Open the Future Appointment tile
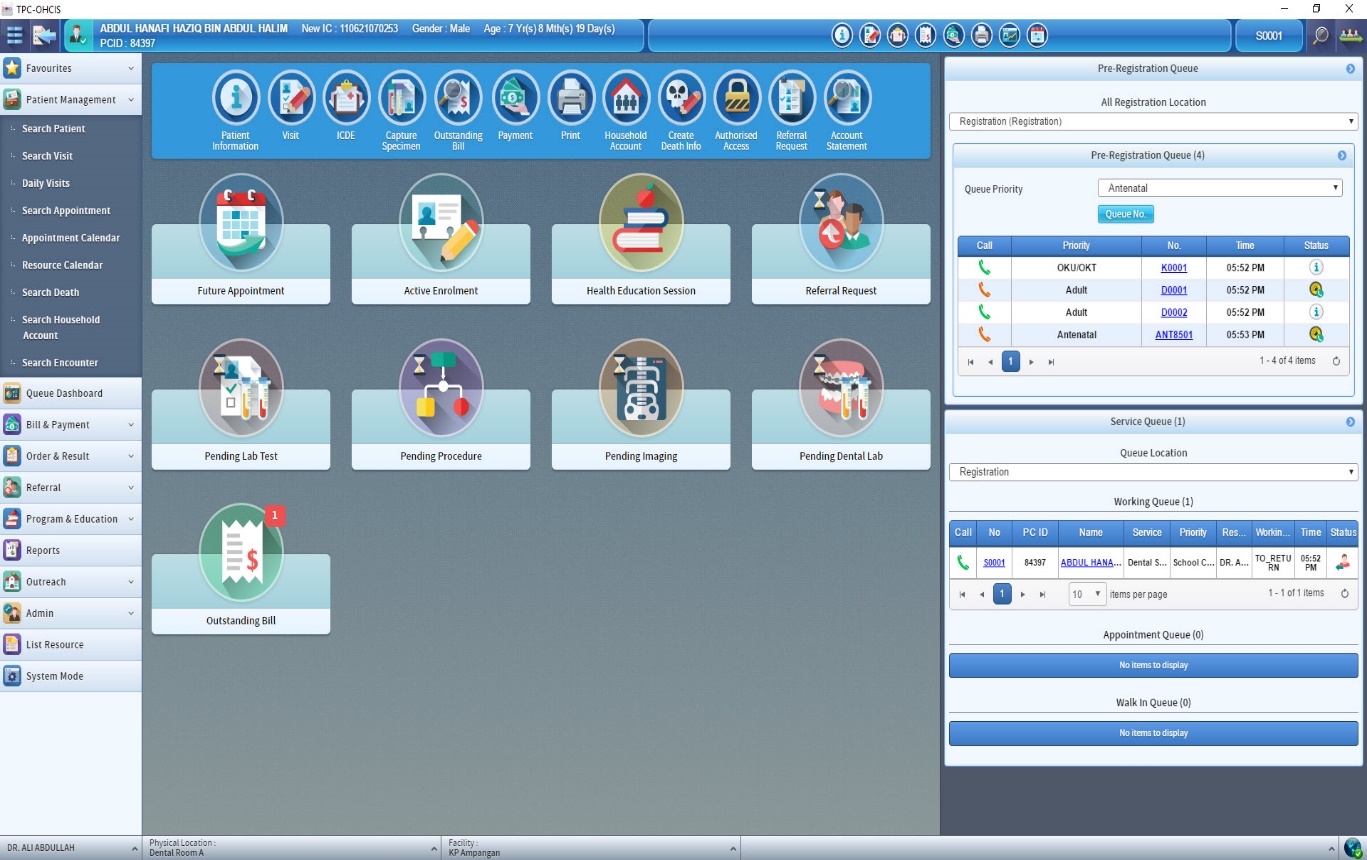Screen dimensions: 1367x860 pos(241,240)
